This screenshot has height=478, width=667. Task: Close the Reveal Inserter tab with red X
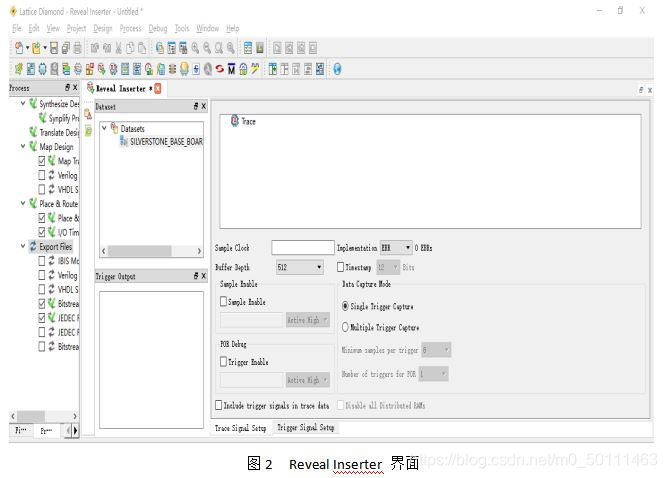coord(158,88)
